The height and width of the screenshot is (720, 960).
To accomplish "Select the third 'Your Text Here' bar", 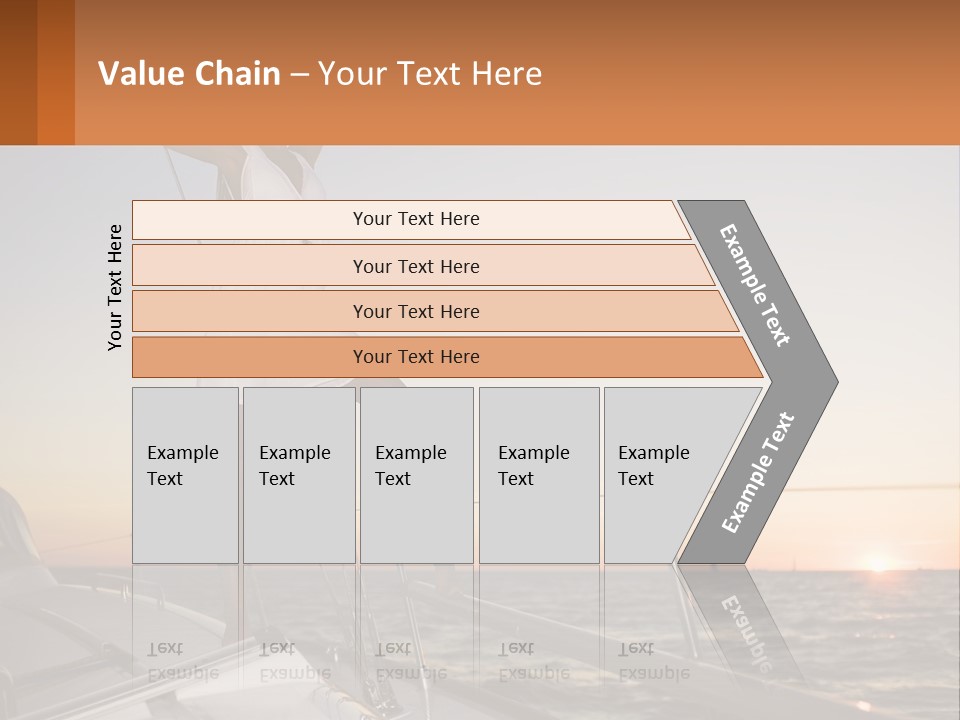I will pos(415,311).
